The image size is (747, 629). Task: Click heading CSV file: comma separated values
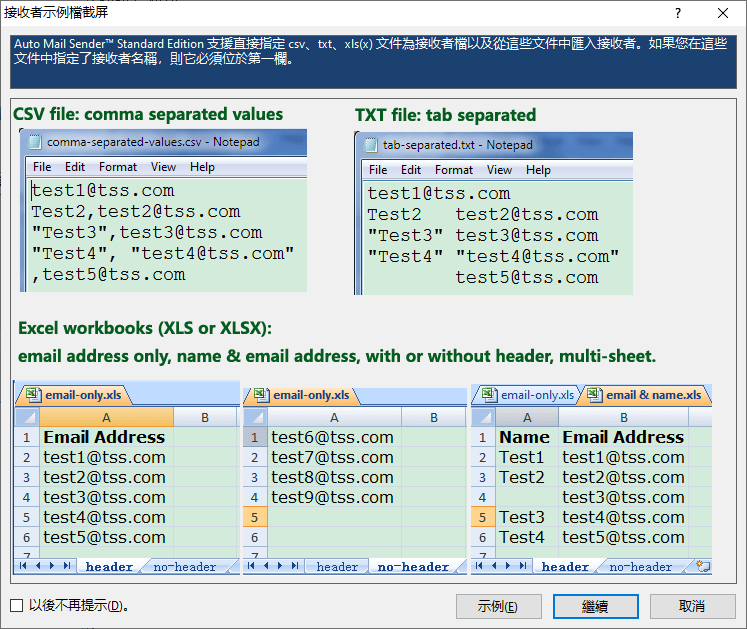(148, 114)
